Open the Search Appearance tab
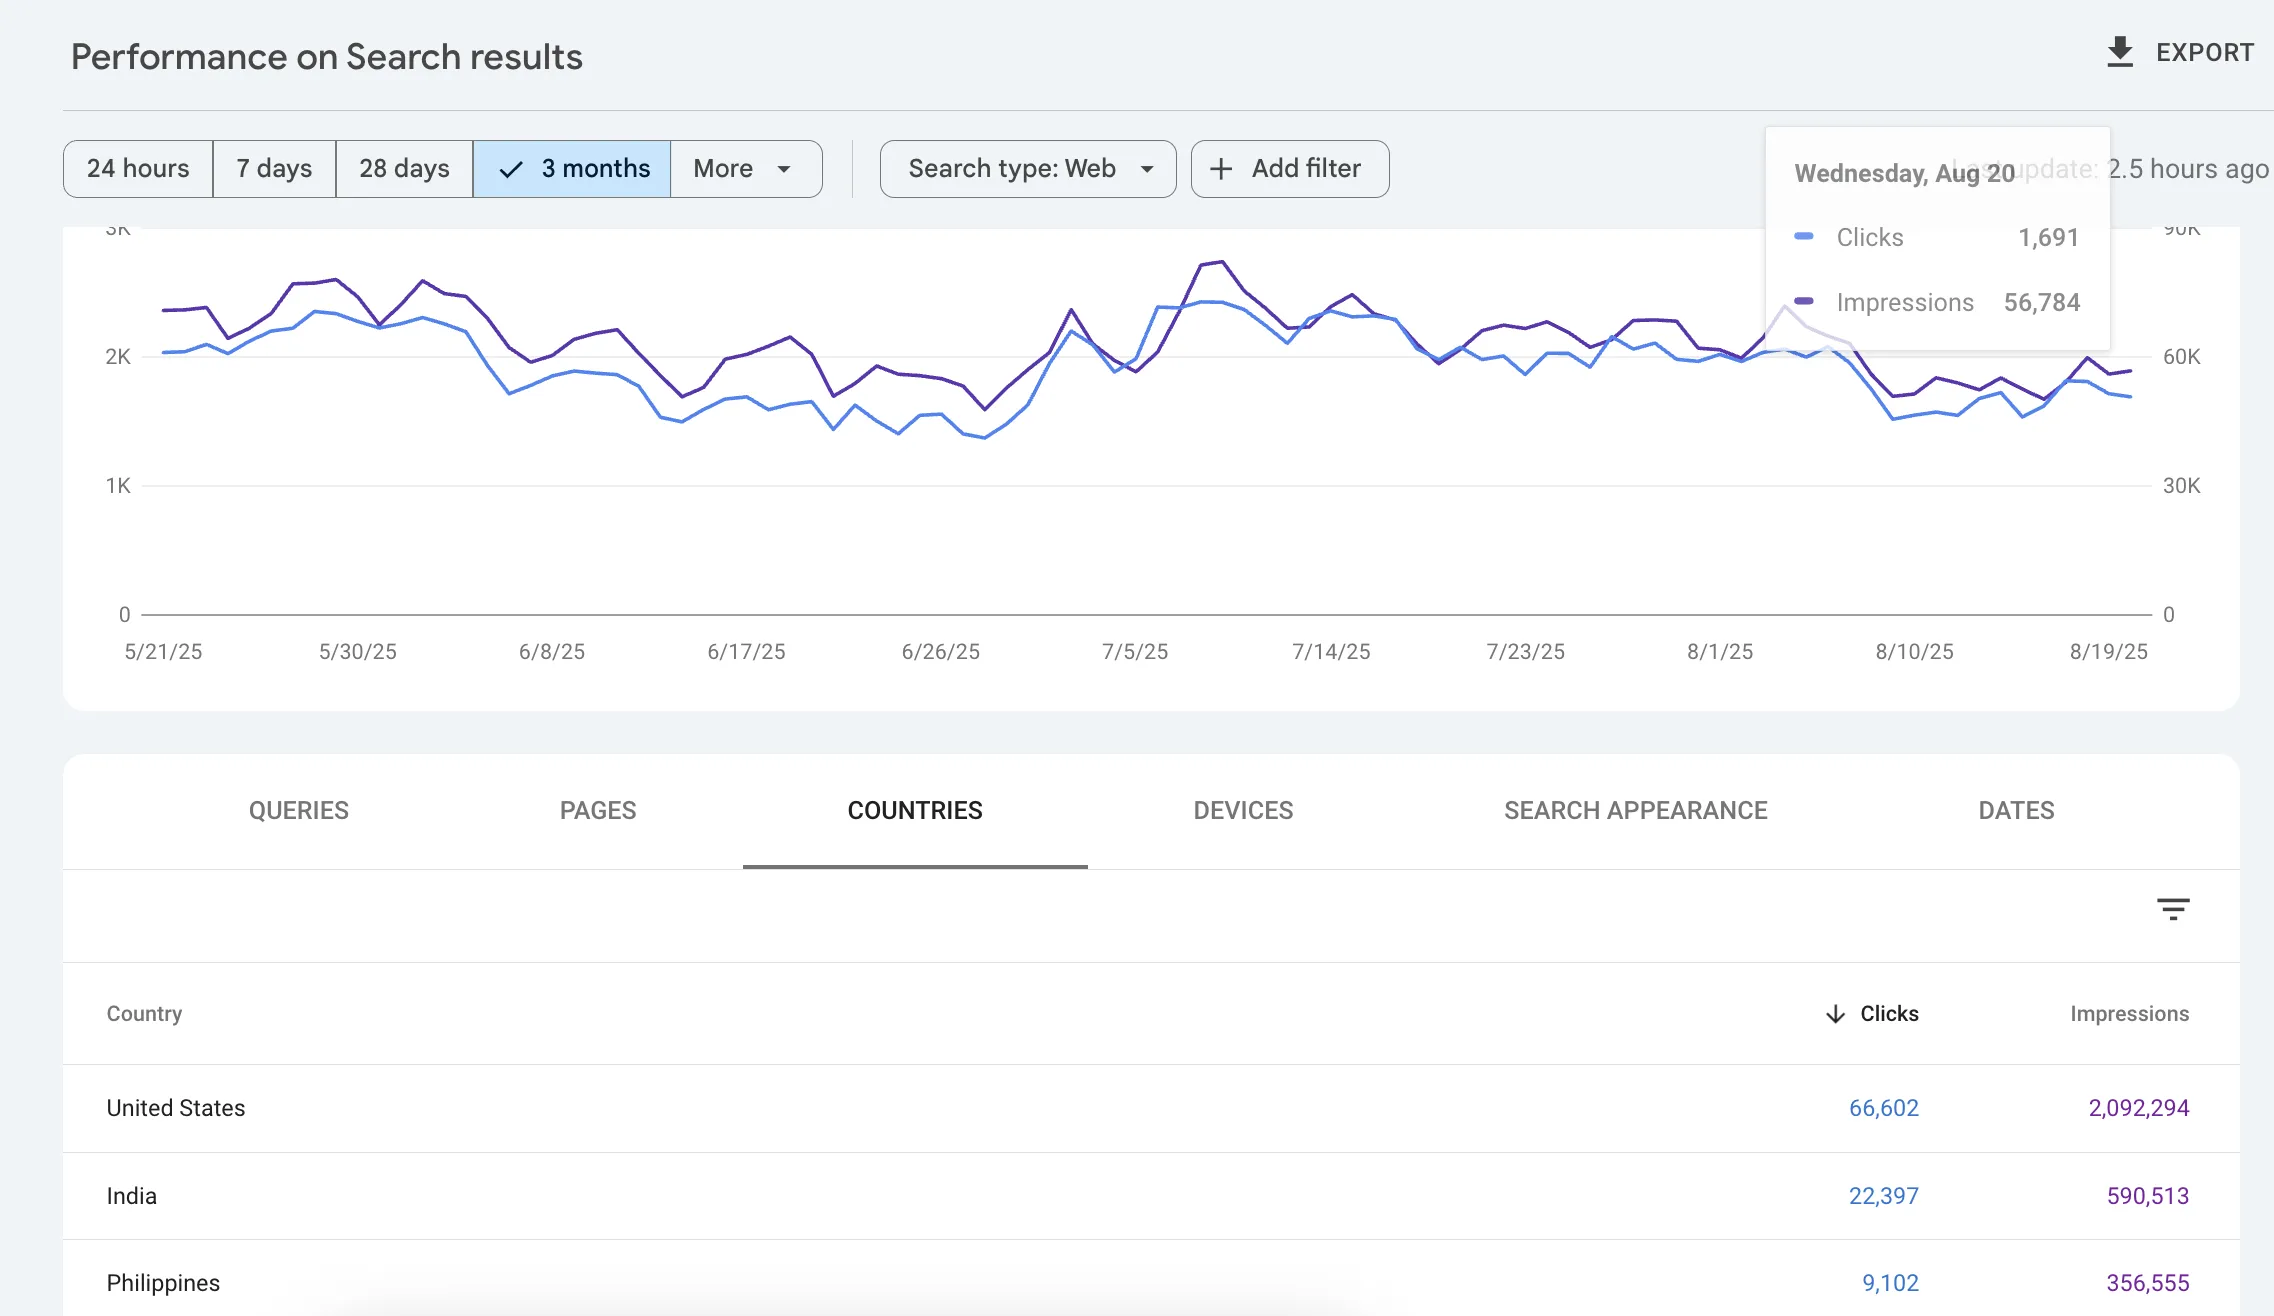Screen dimensions: 2274x1316 (1636, 811)
